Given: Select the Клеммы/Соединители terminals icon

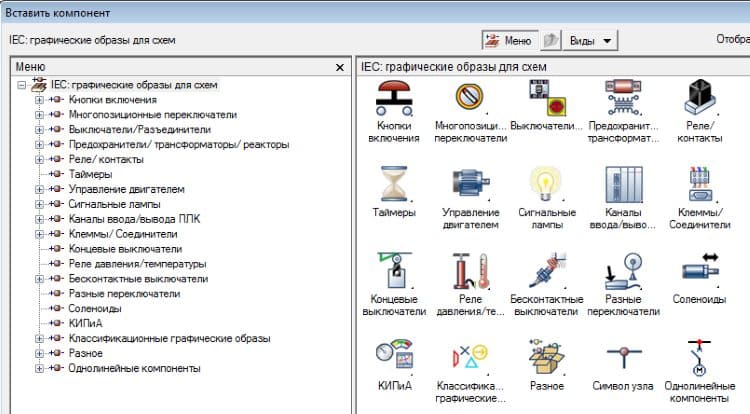Looking at the screenshot, I should pos(700,184).
